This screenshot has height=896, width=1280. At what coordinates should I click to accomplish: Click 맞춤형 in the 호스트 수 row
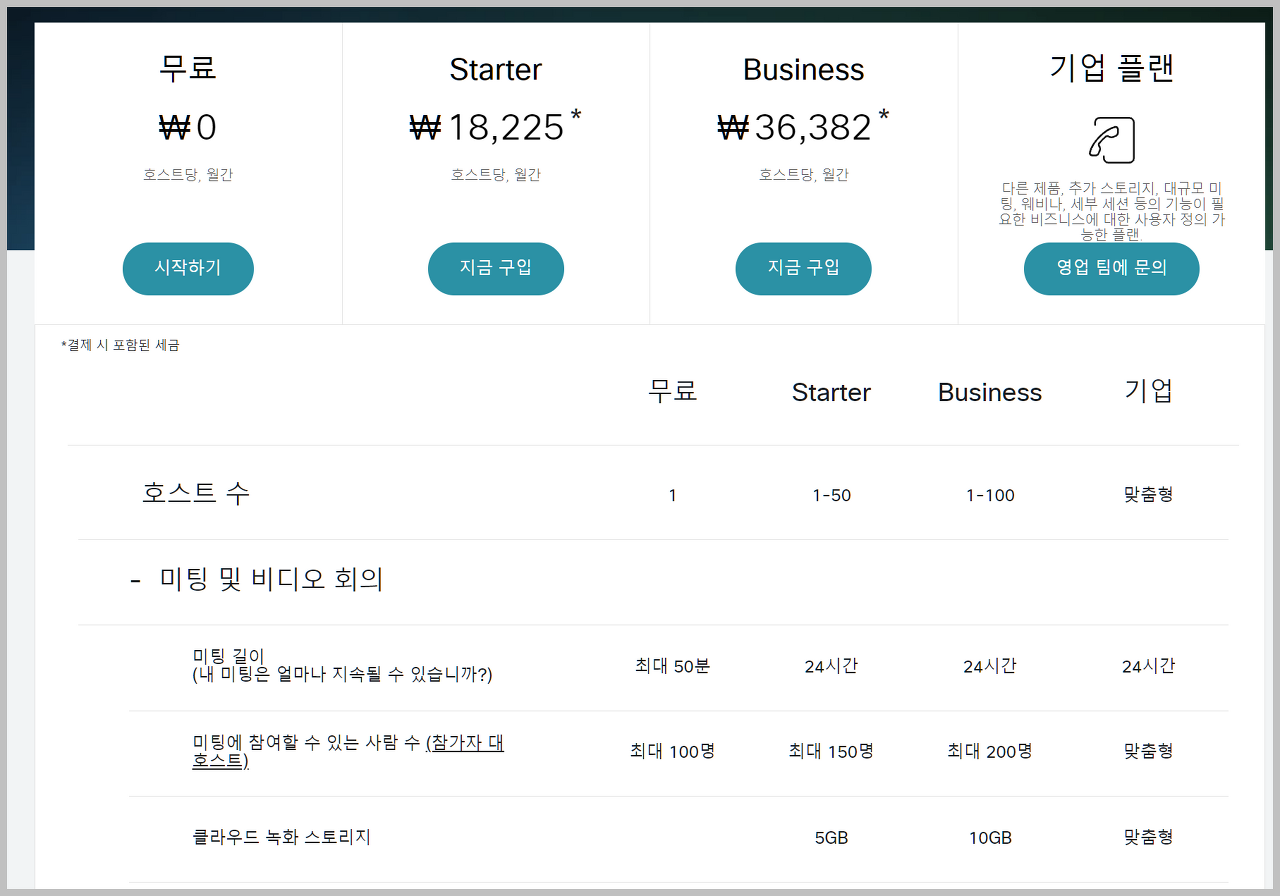coord(1148,495)
